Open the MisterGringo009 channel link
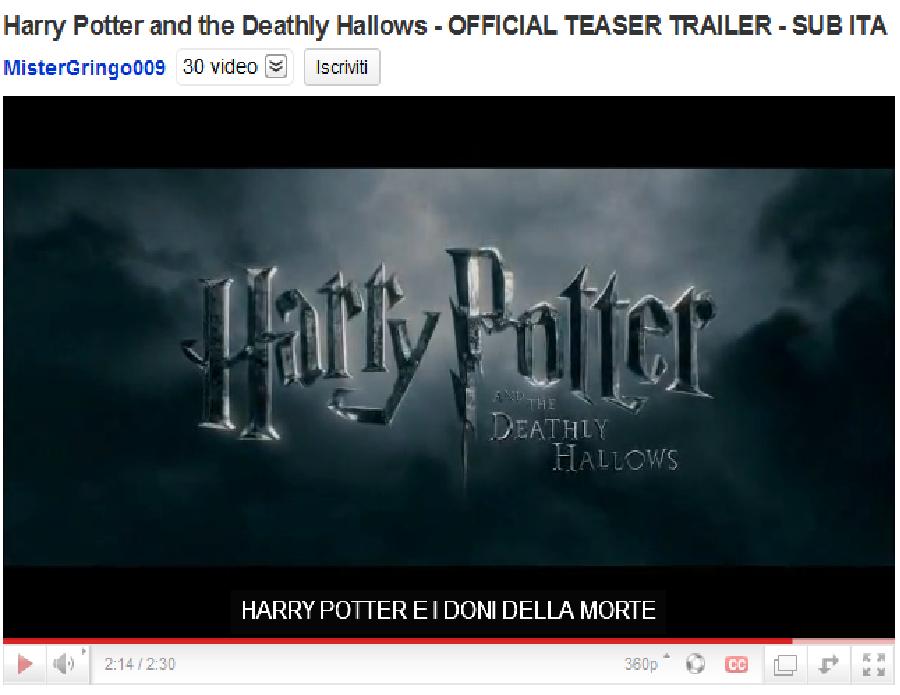 click(x=84, y=68)
